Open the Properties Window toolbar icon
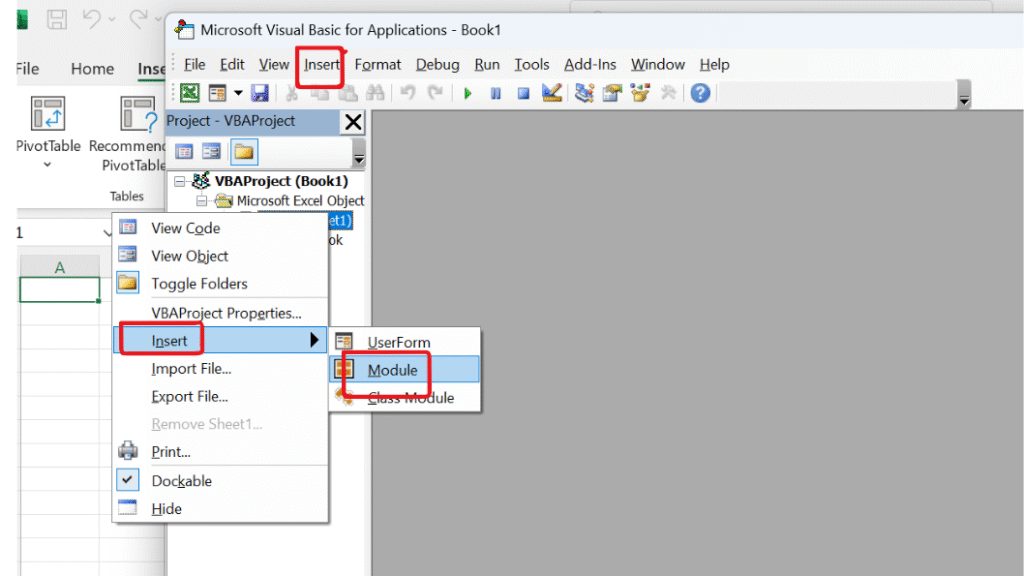 612,93
